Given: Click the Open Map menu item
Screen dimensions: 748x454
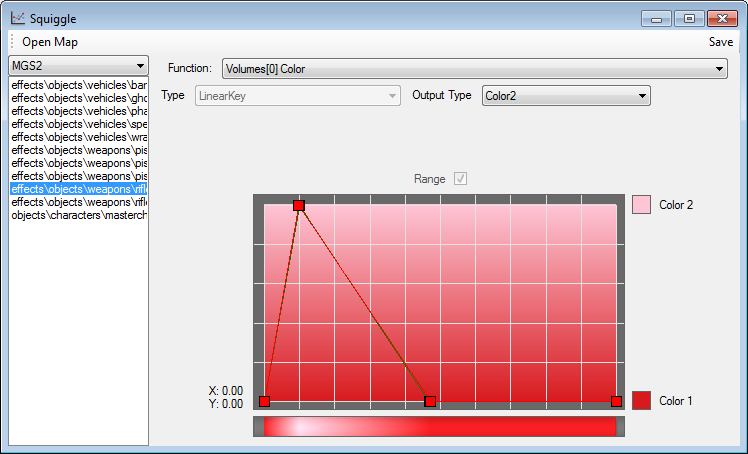Looking at the screenshot, I should 50,42.
